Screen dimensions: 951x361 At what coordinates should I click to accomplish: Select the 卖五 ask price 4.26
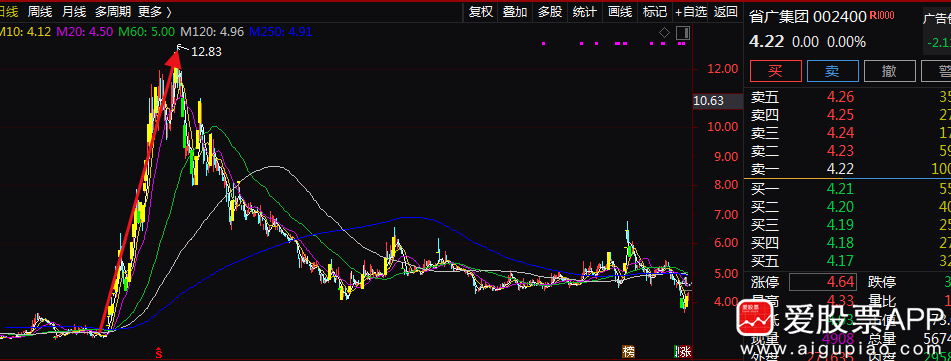841,97
